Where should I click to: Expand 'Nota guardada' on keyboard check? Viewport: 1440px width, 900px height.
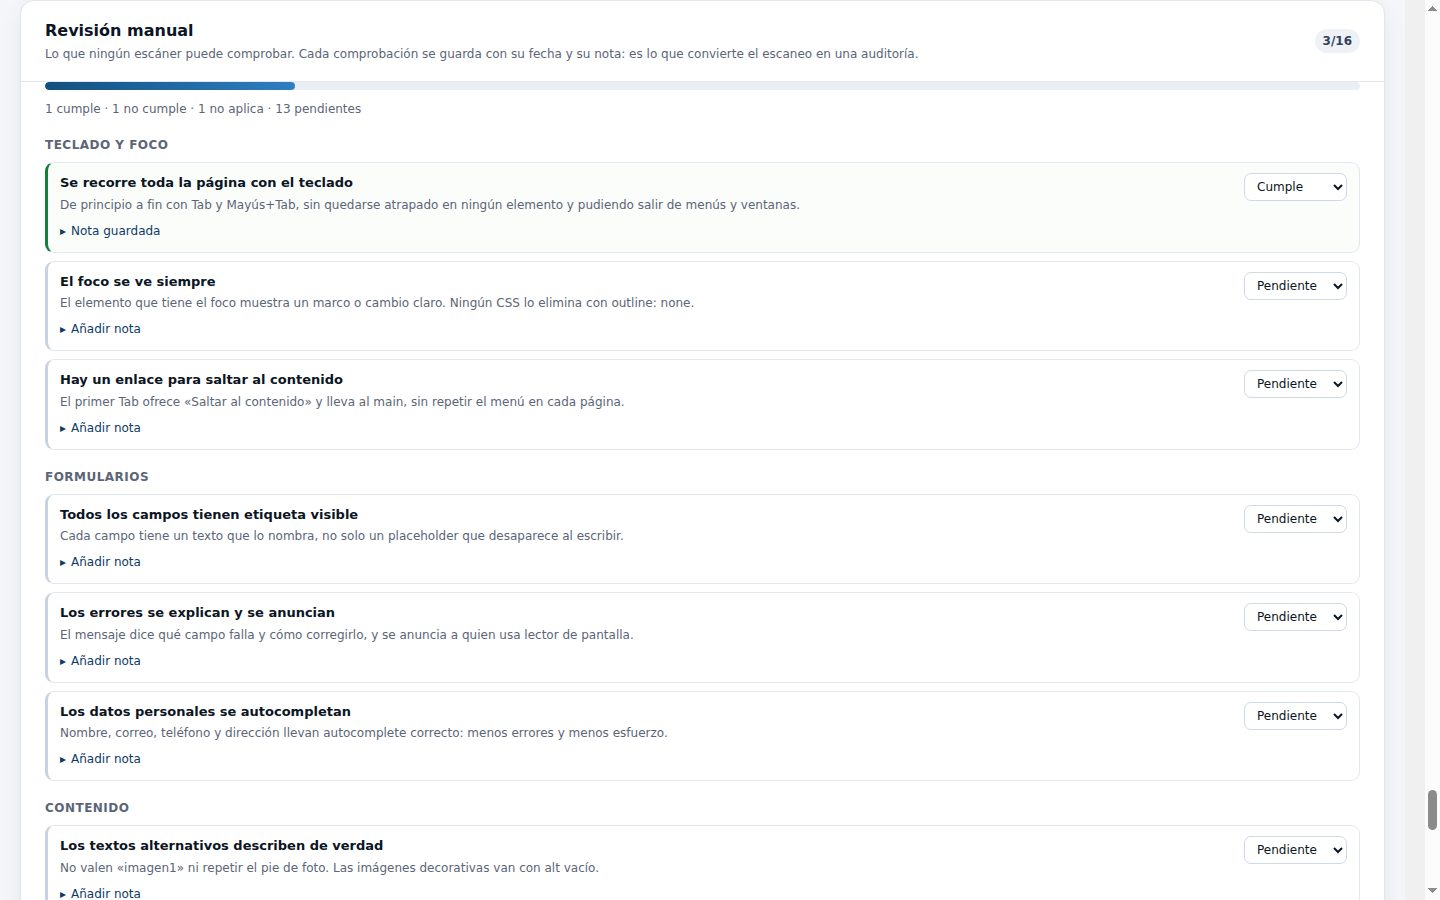[110, 231]
